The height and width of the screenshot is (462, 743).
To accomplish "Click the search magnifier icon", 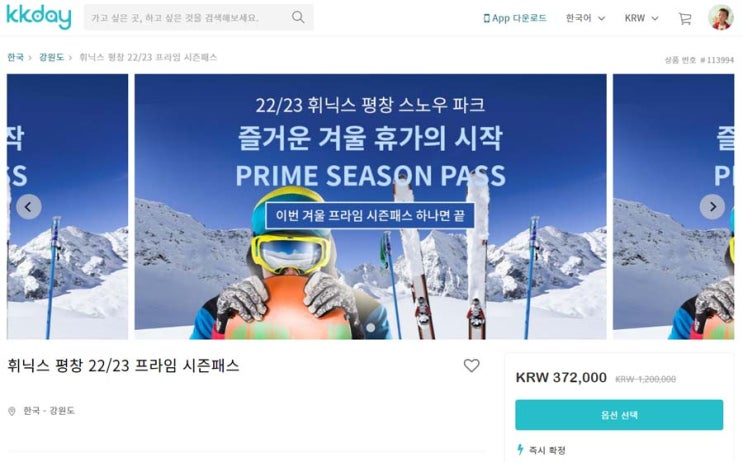I will click(x=298, y=18).
